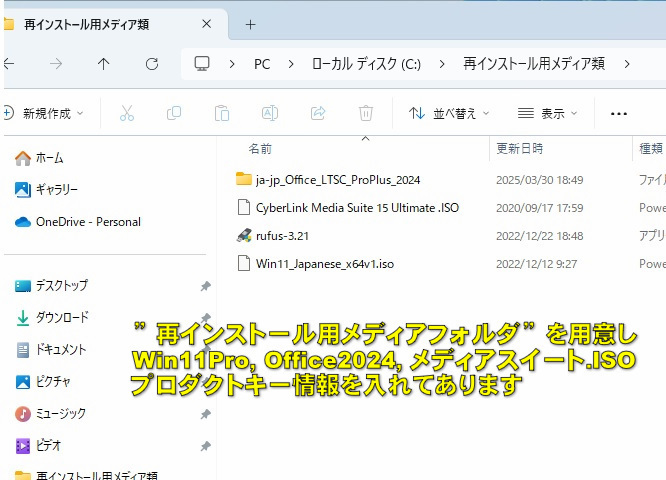
Task: Close the 再インストール用メディア類 tab
Action: click(x=206, y=24)
